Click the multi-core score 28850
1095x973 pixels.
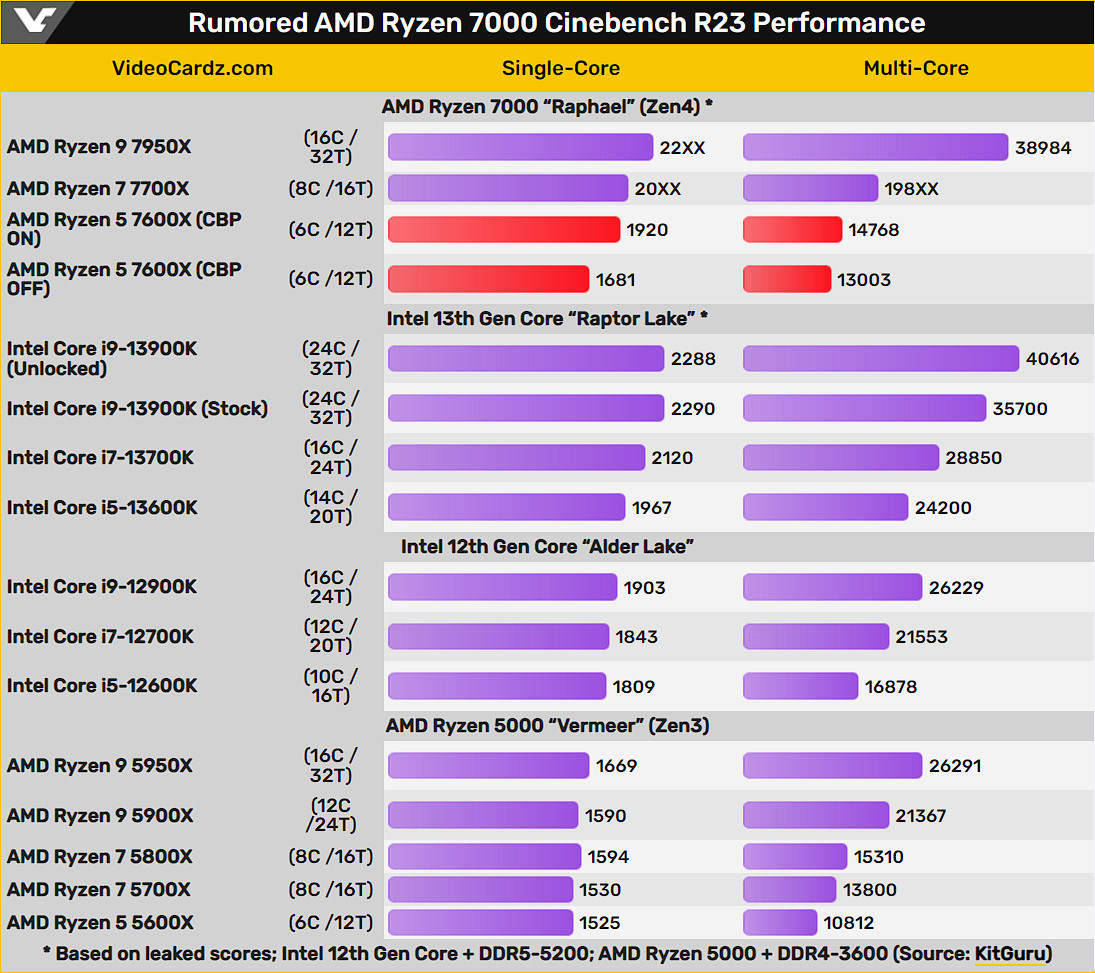(973, 458)
